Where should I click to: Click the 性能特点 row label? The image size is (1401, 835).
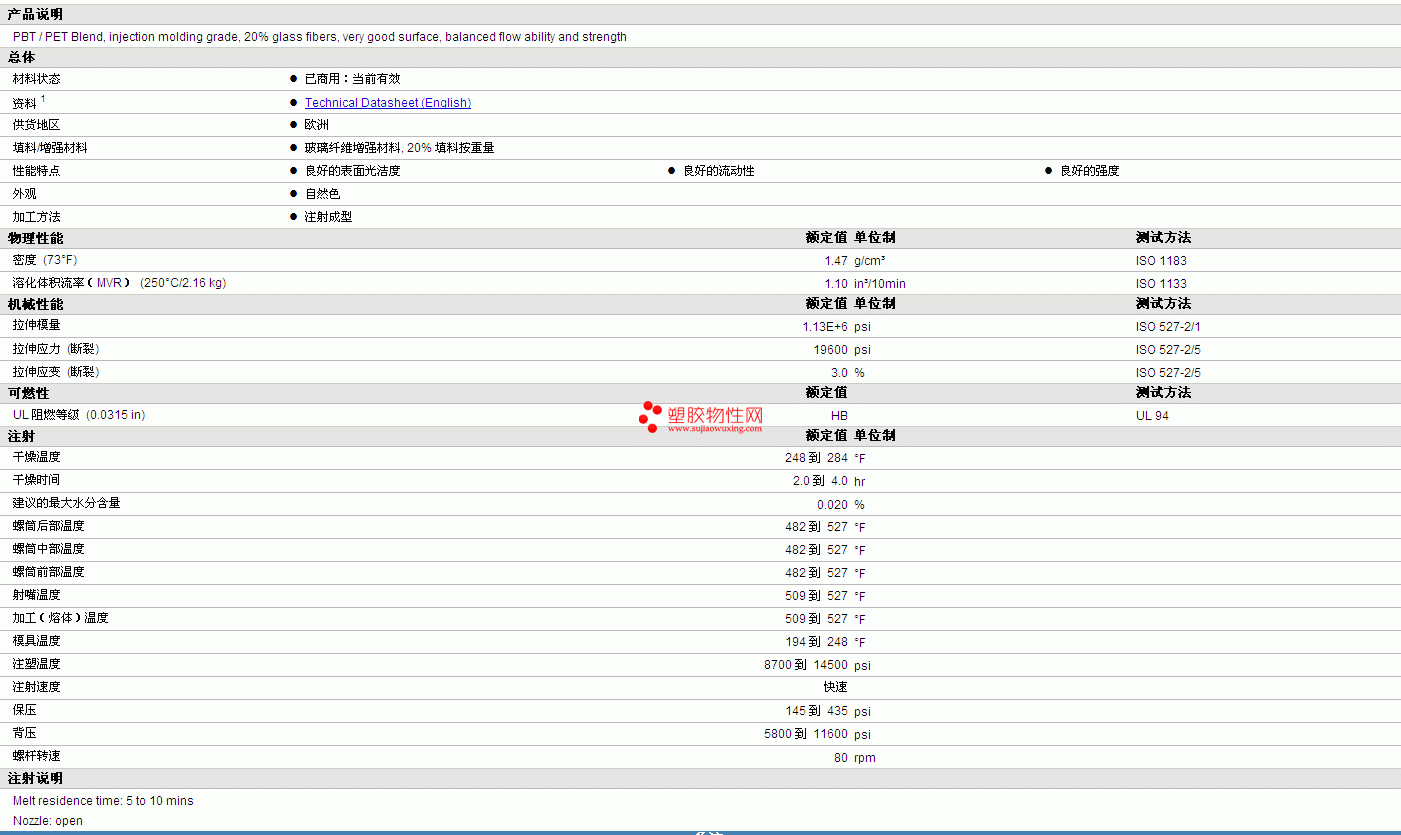(x=37, y=171)
